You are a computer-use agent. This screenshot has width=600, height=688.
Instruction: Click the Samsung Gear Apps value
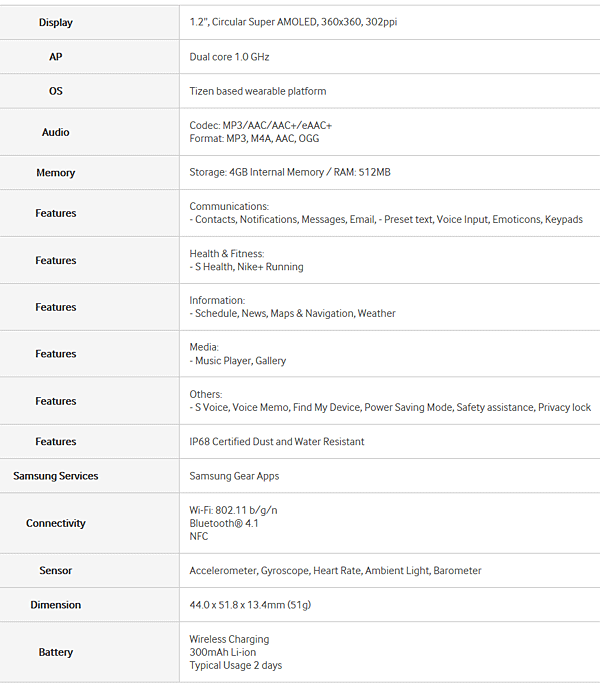[x=234, y=476]
